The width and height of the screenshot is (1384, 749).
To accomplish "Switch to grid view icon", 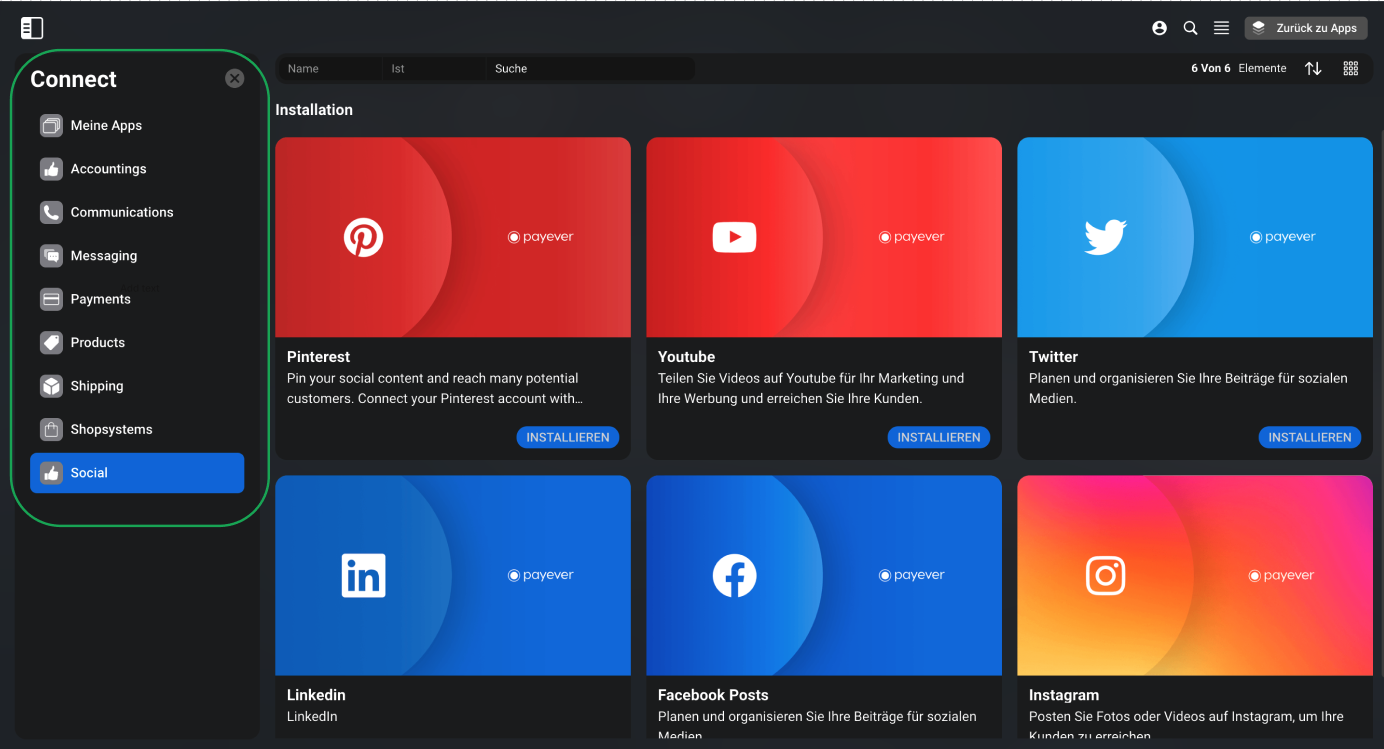I will [1351, 68].
